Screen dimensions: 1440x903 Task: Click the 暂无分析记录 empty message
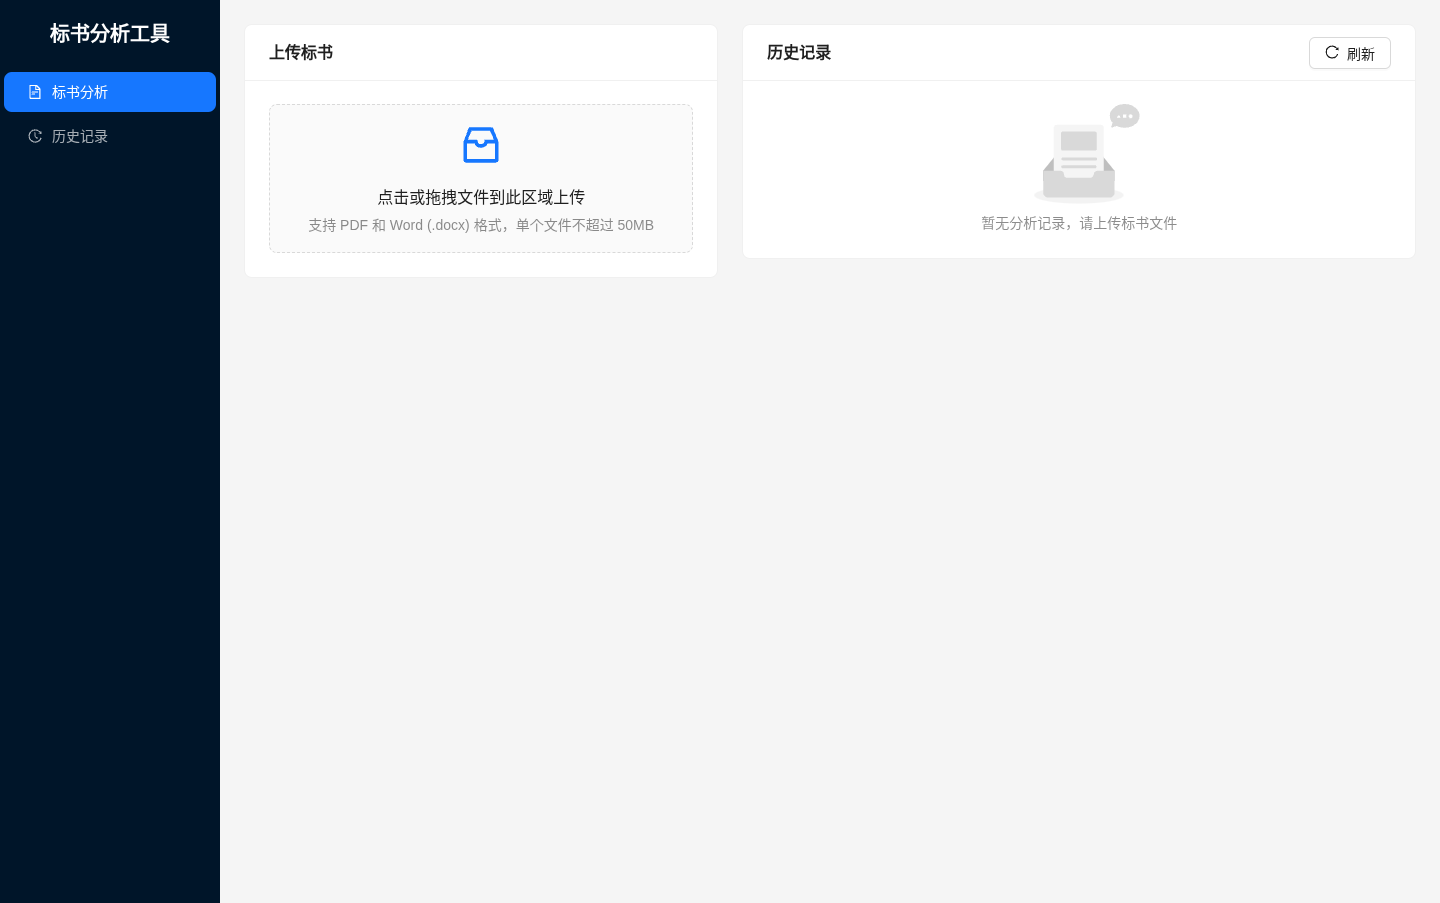pos(1079,223)
